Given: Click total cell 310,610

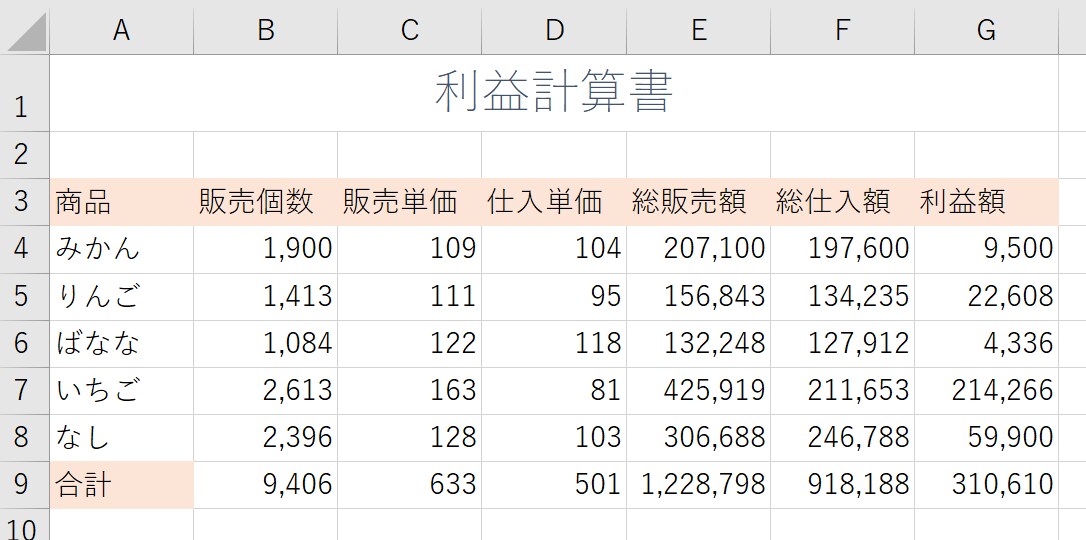Looking at the screenshot, I should point(987,485).
